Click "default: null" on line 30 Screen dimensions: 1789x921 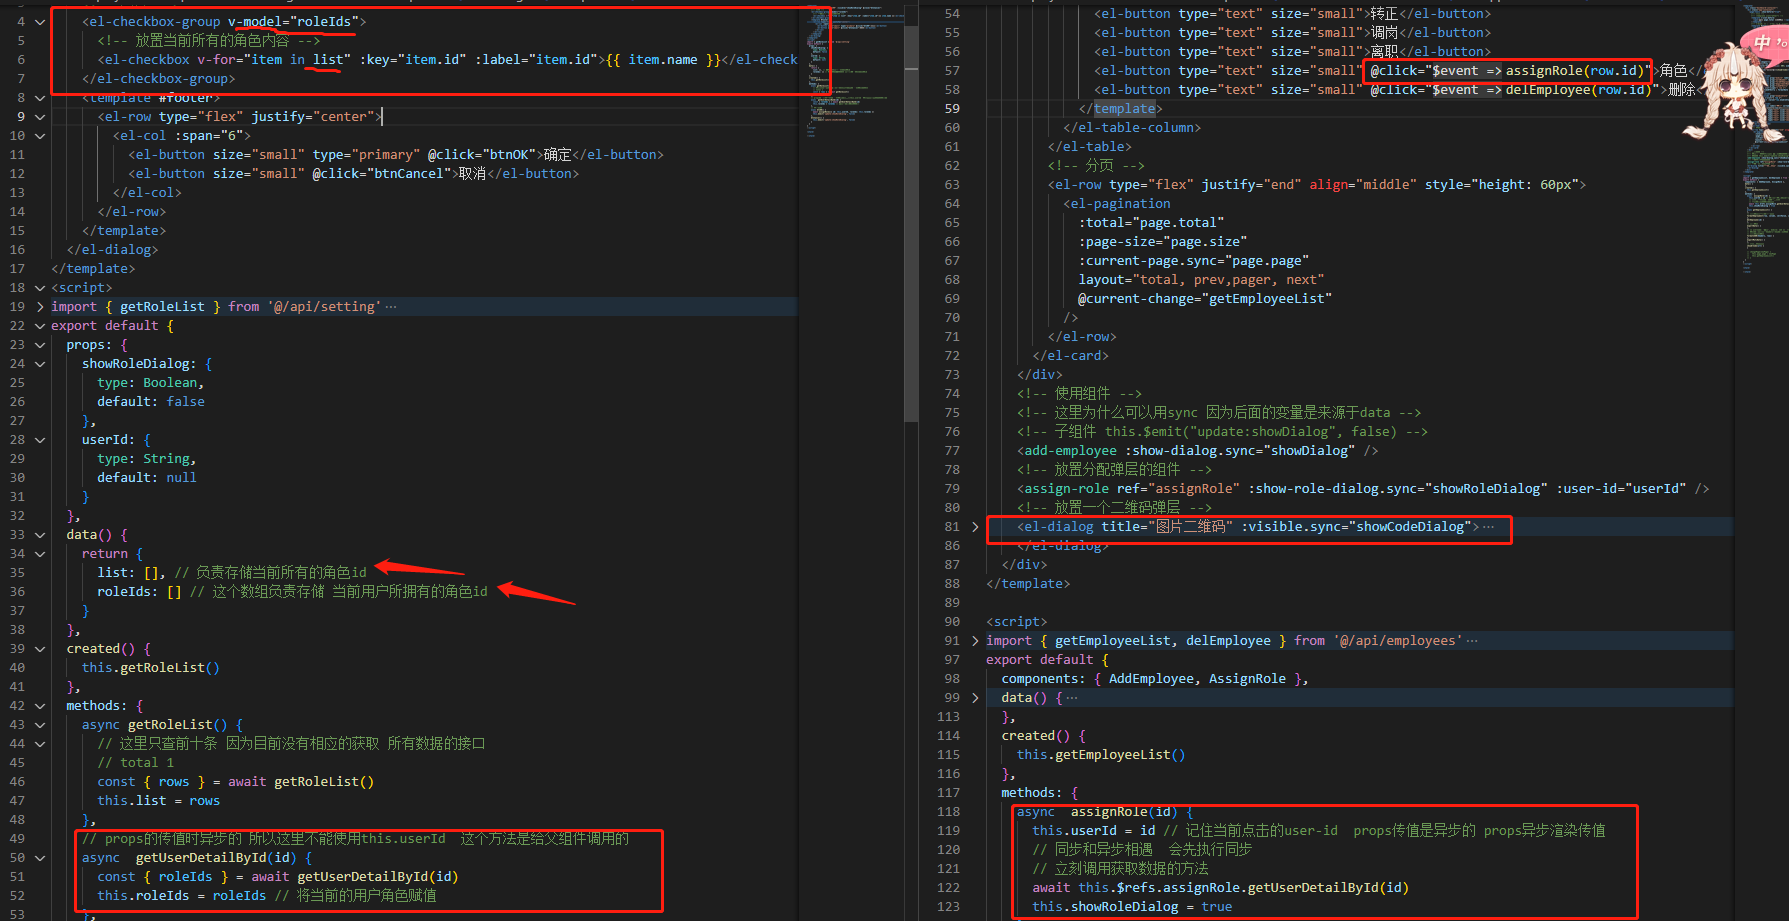pos(147,478)
